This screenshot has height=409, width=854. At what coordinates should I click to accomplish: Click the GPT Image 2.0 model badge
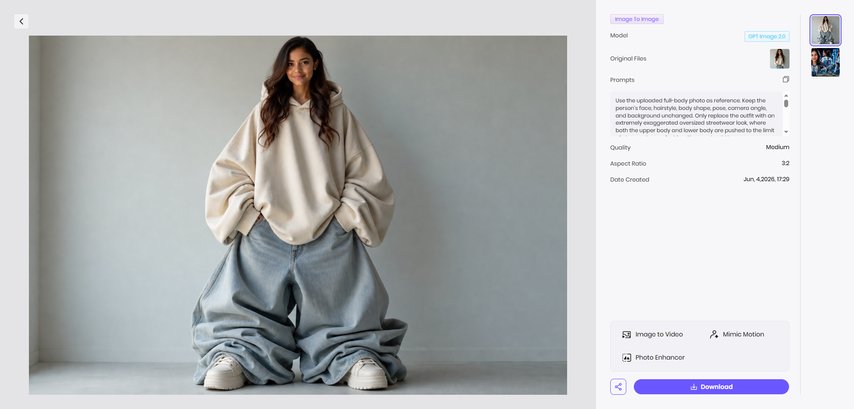767,36
